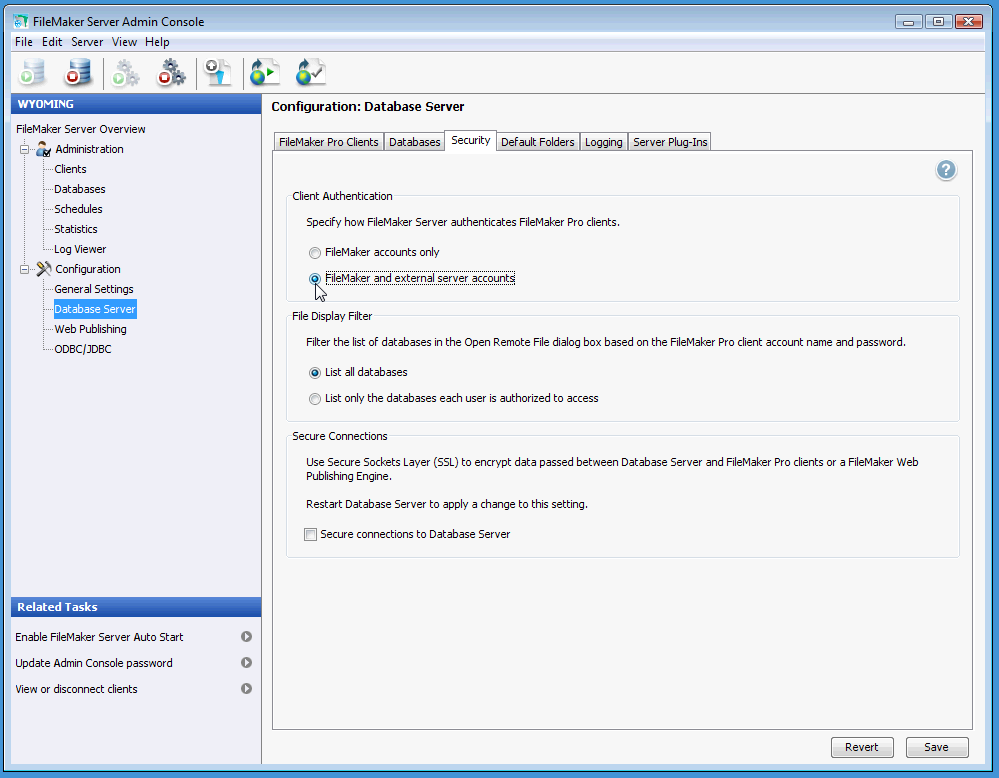
Task: Open the Help menu
Action: pyautogui.click(x=157, y=42)
